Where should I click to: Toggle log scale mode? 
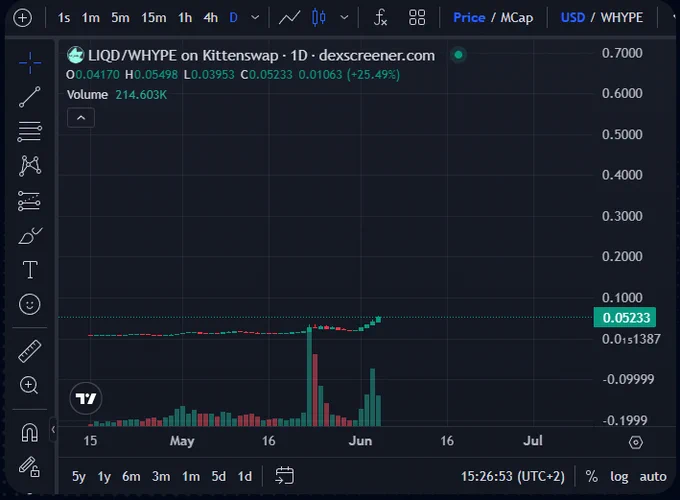[x=619, y=477]
